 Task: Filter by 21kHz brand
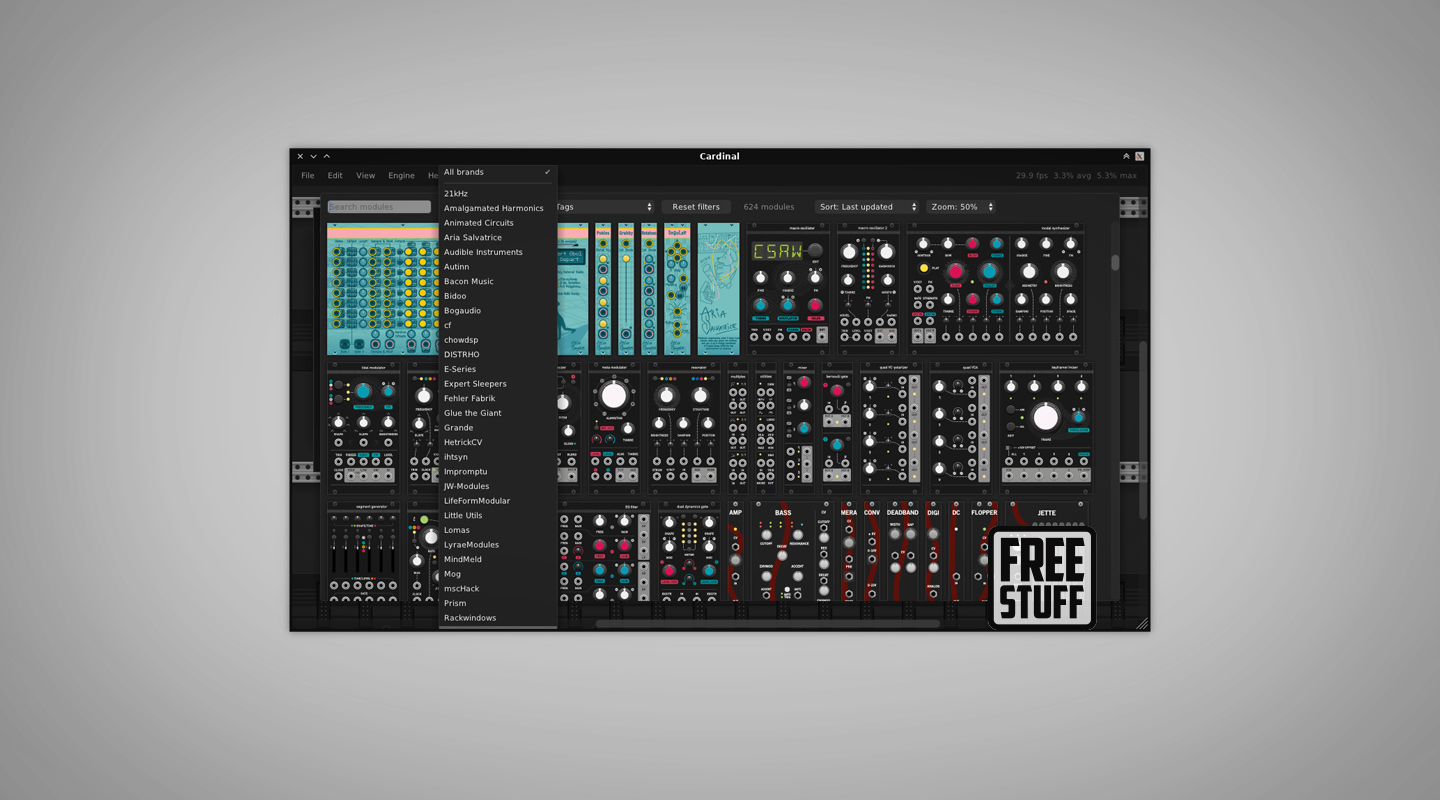[498, 193]
